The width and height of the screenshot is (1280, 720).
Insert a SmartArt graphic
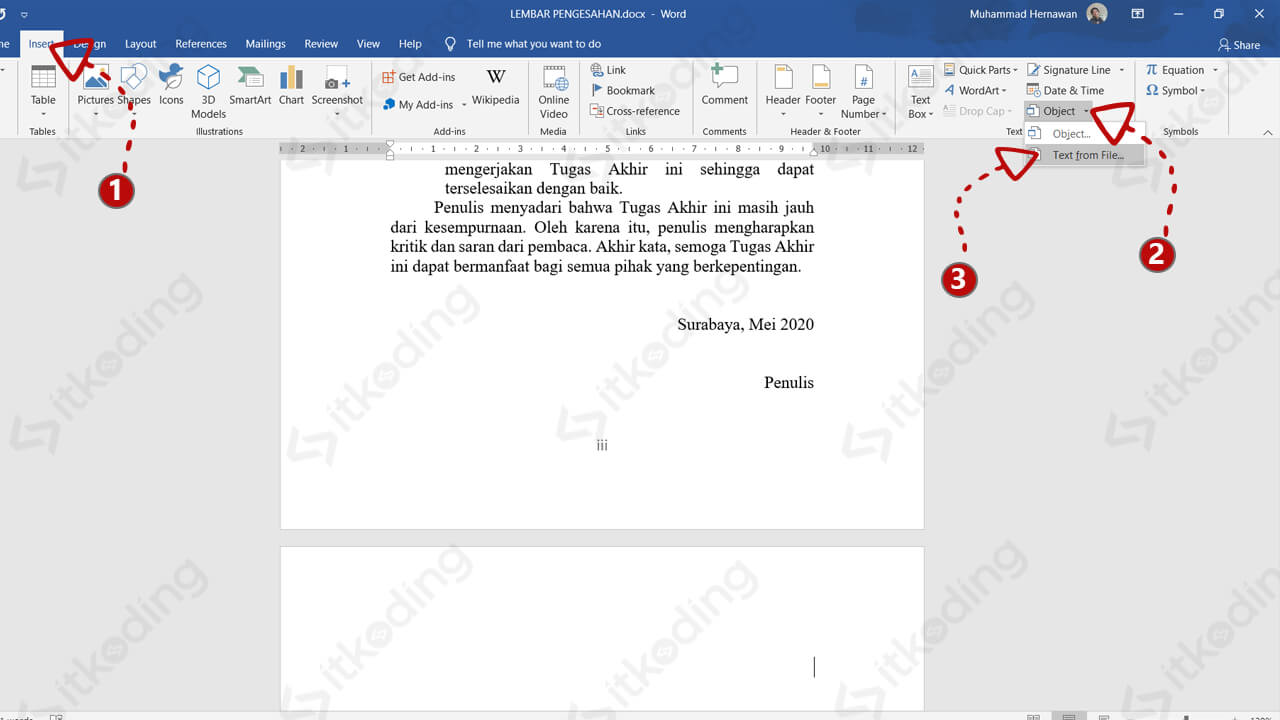tap(250, 85)
